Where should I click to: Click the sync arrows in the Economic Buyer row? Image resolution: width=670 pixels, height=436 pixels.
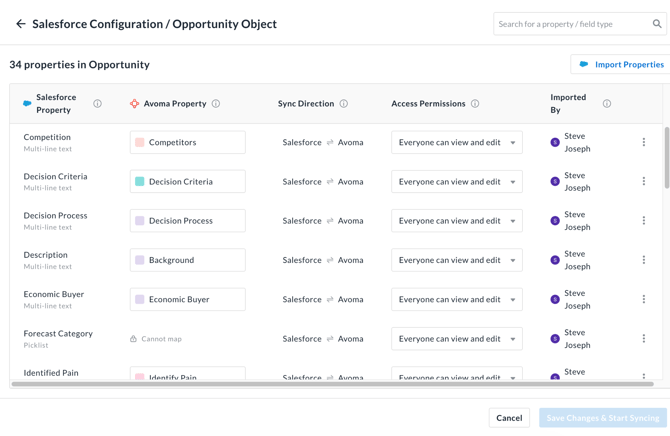(330, 300)
